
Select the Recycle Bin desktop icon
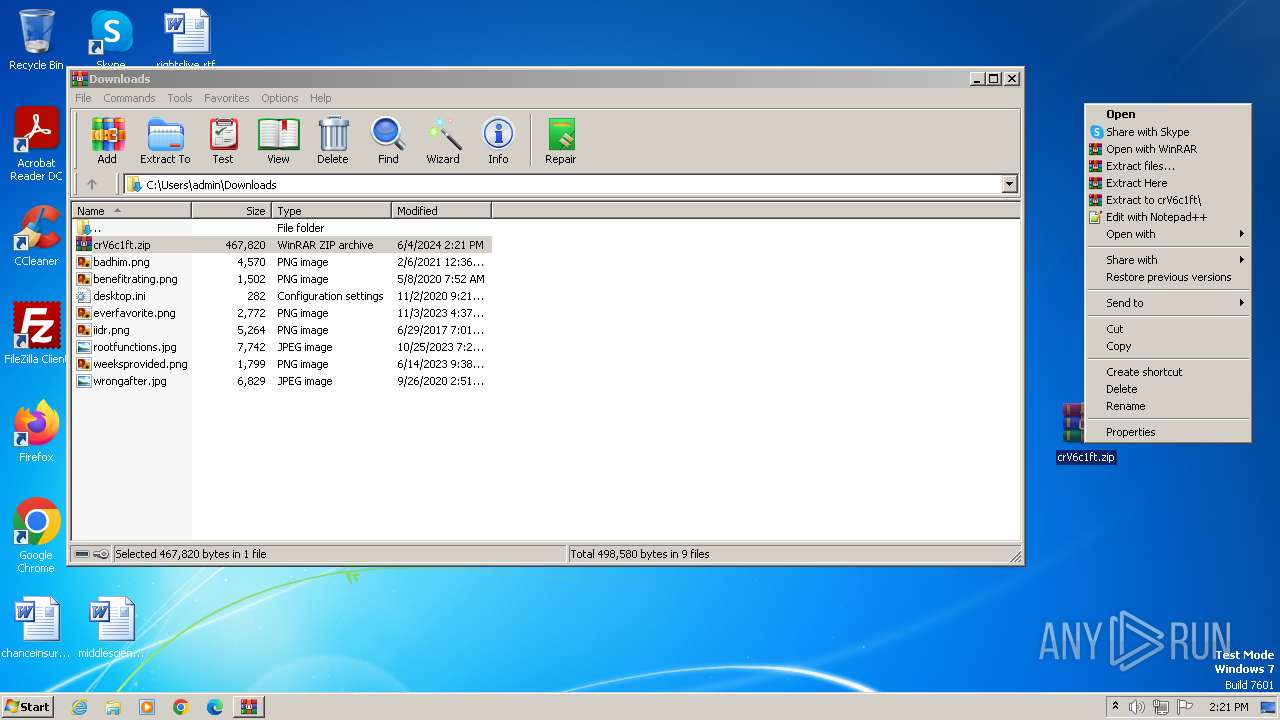(36, 40)
